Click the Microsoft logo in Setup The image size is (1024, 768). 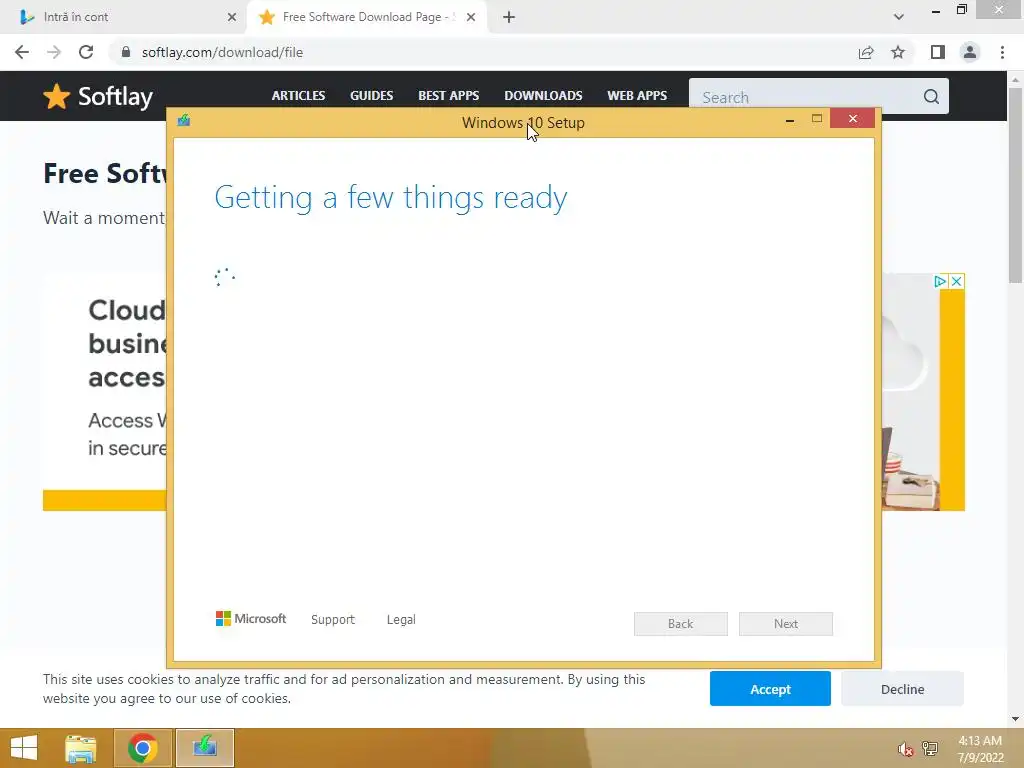pyautogui.click(x=251, y=618)
